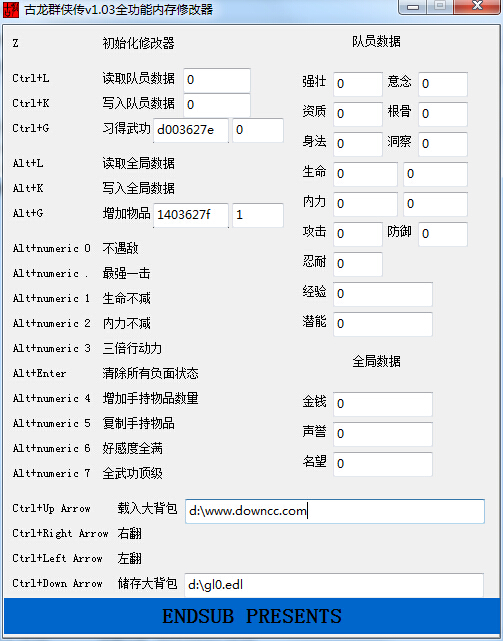Click the second 内力 value field
This screenshot has width=503, height=641.
436,204
